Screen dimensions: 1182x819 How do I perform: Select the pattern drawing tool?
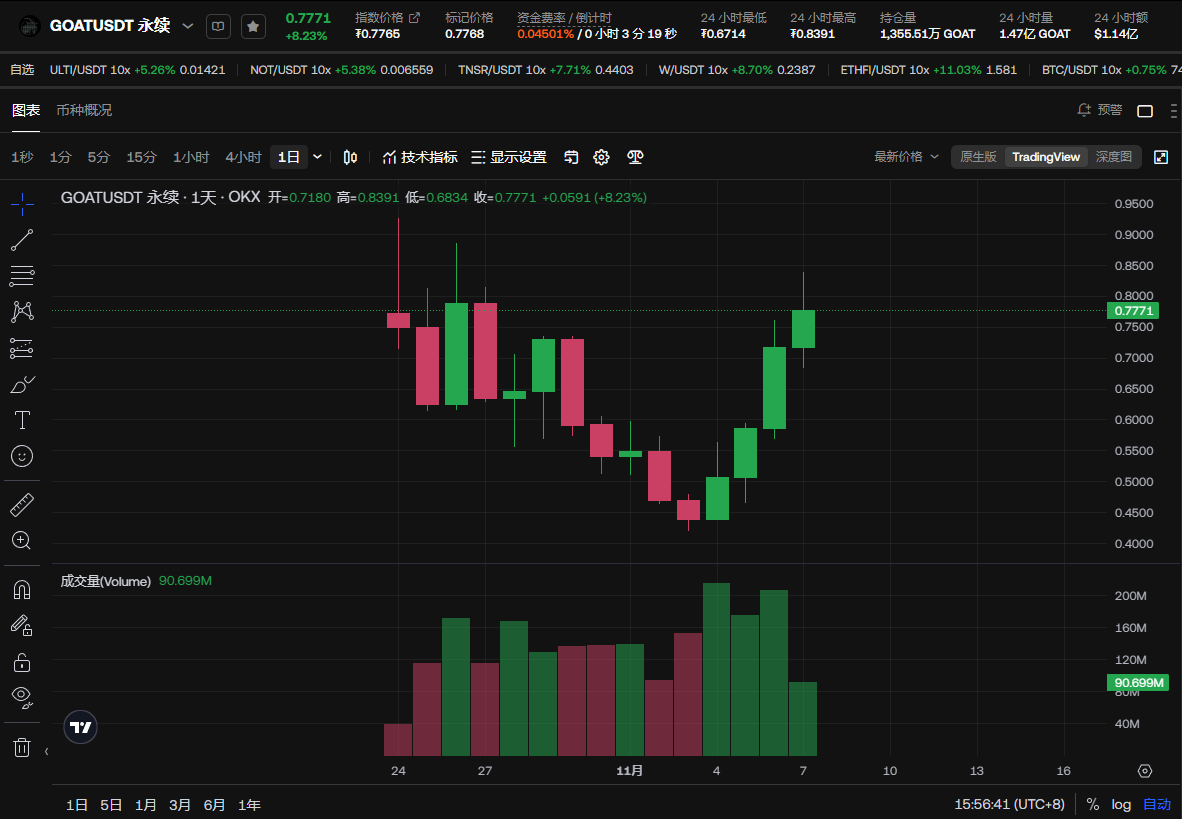click(22, 311)
